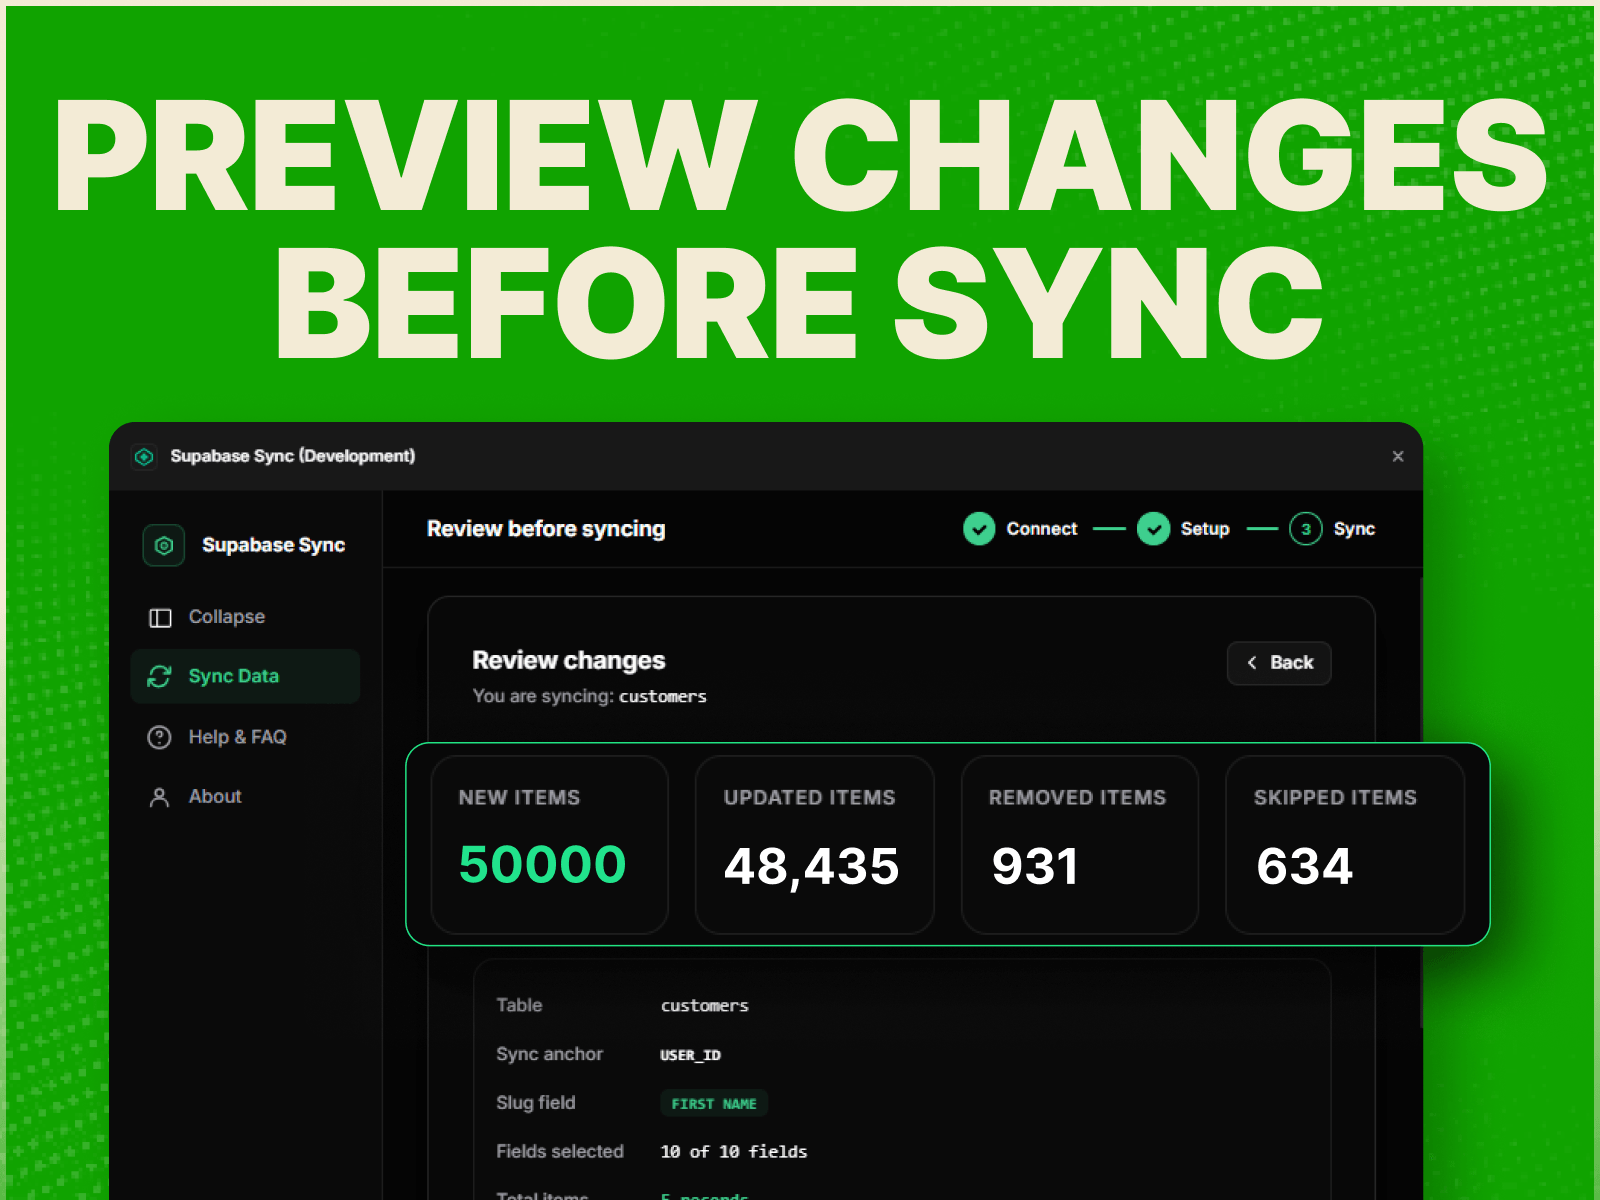Click the 'Slug field' row label
1600x1200 pixels.
(536, 1103)
